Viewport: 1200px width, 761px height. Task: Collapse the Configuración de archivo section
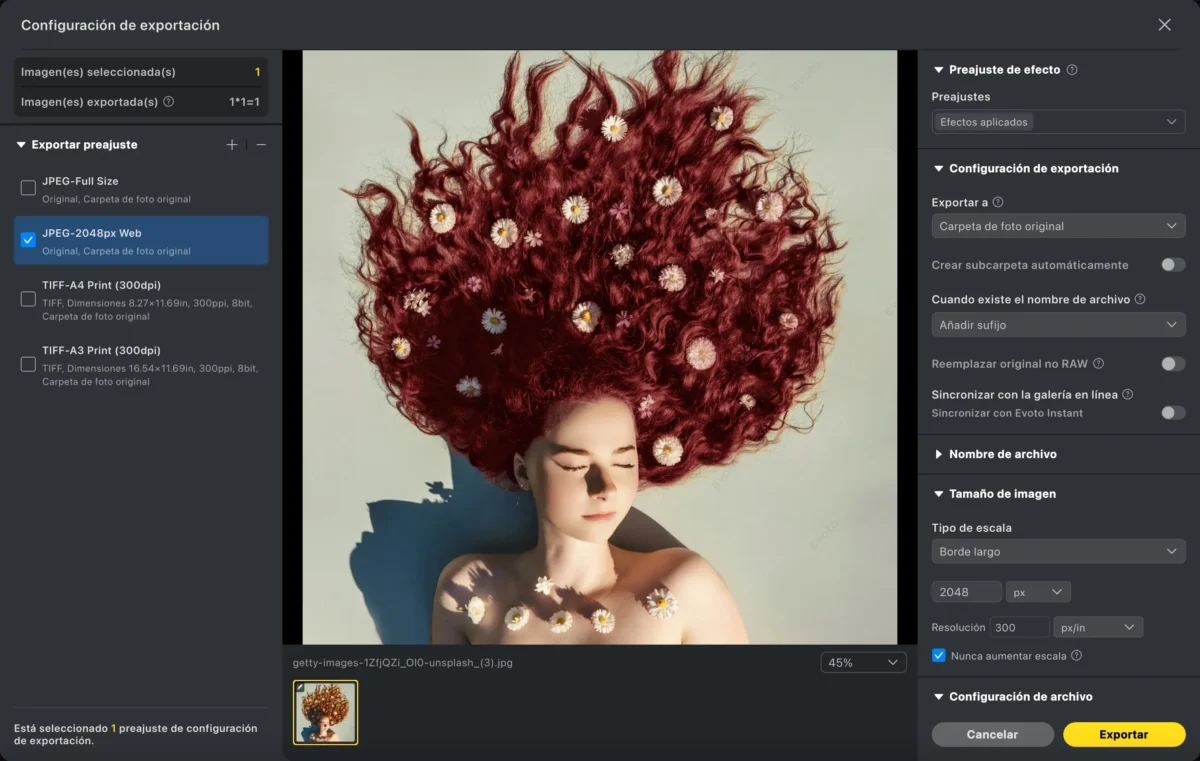click(938, 697)
